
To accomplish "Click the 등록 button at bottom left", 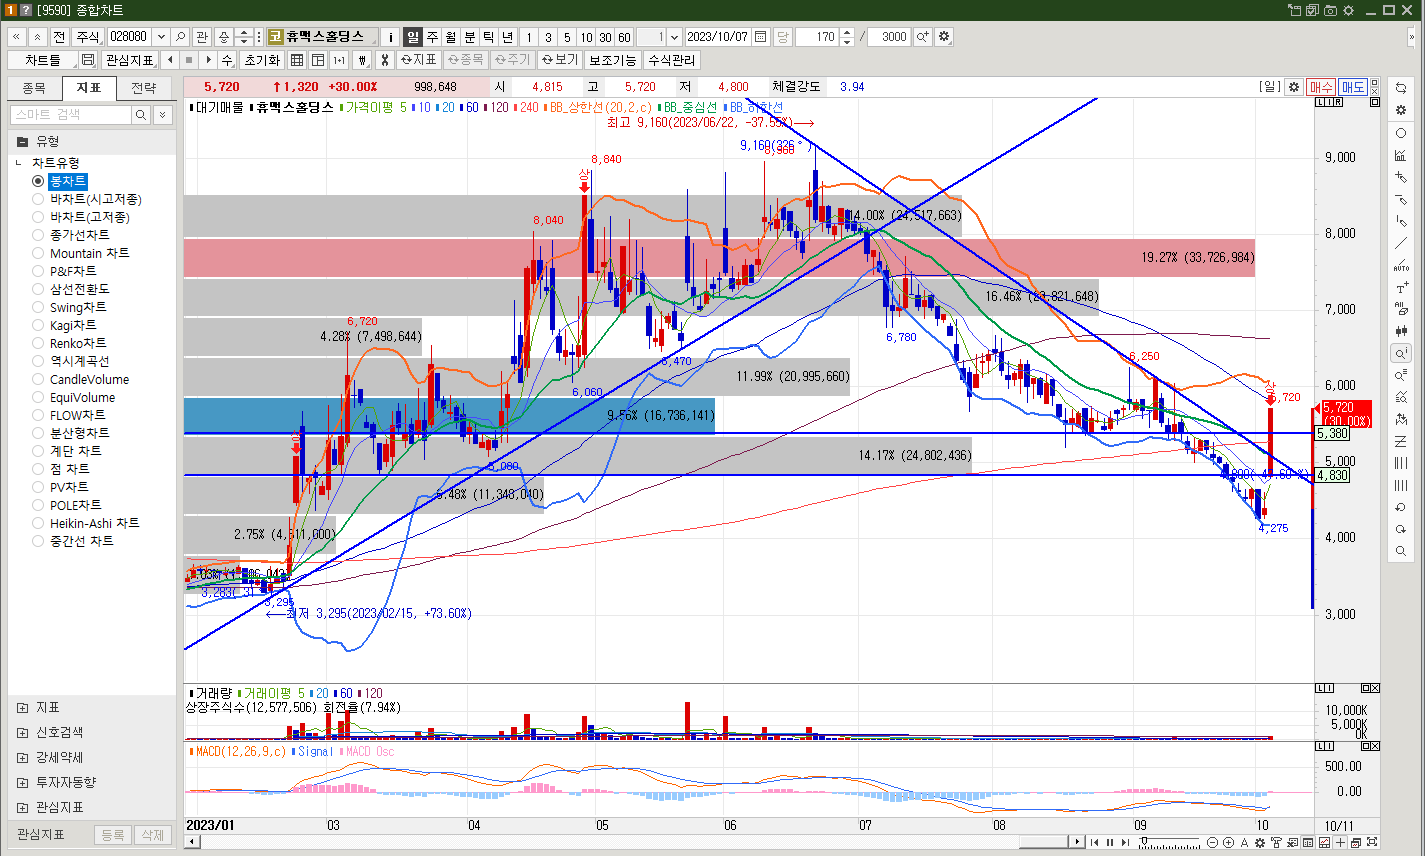I will coord(113,835).
